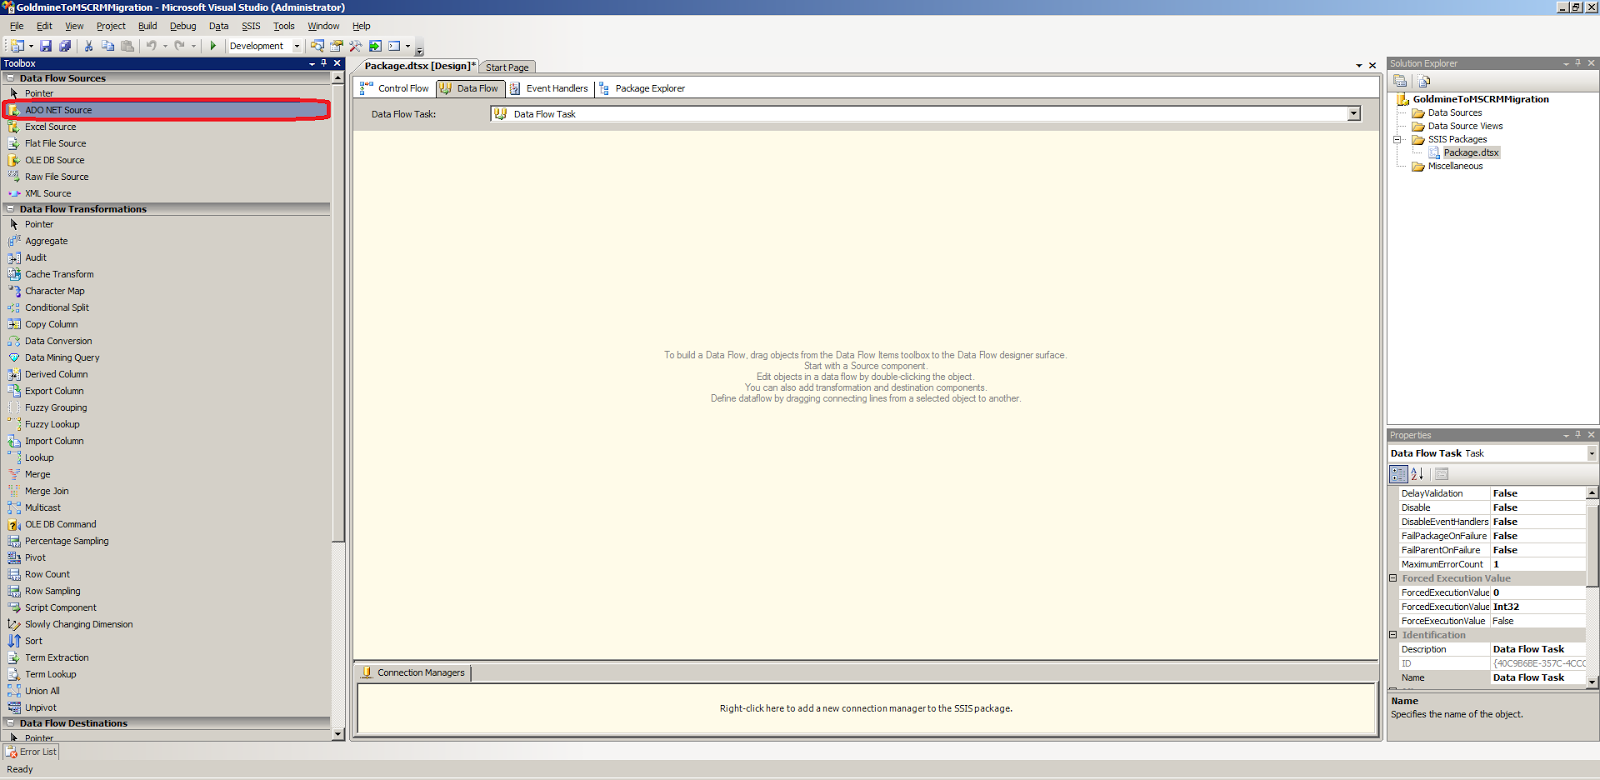
Task: Select the Connection Managers tab
Action: 413,673
